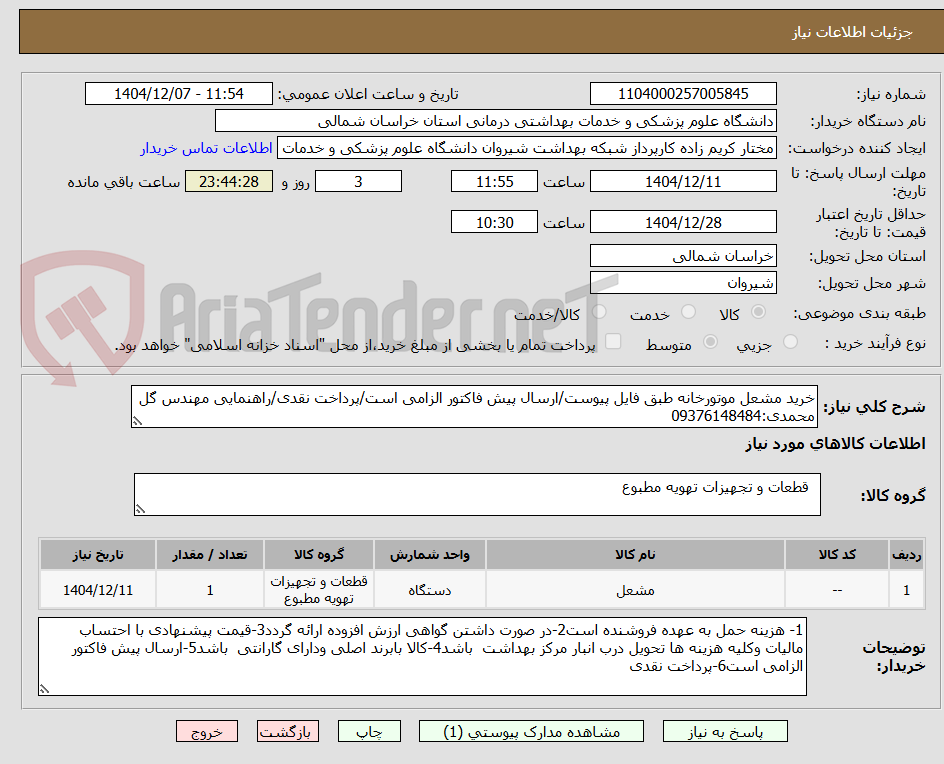The height and width of the screenshot is (764, 944).
Task: Click the announcement date field 1404/12/07 - 11:54
Action: click(179, 94)
